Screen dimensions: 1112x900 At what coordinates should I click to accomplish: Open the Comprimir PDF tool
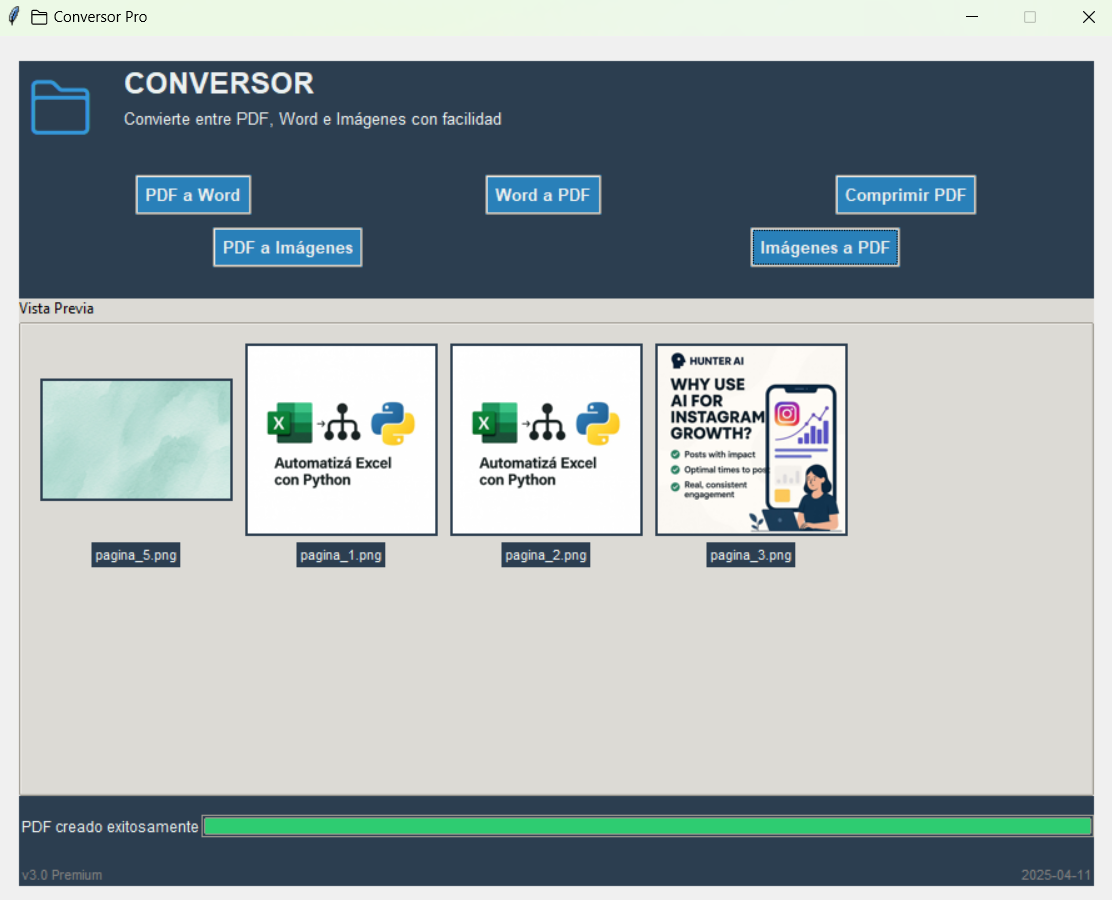pos(906,195)
